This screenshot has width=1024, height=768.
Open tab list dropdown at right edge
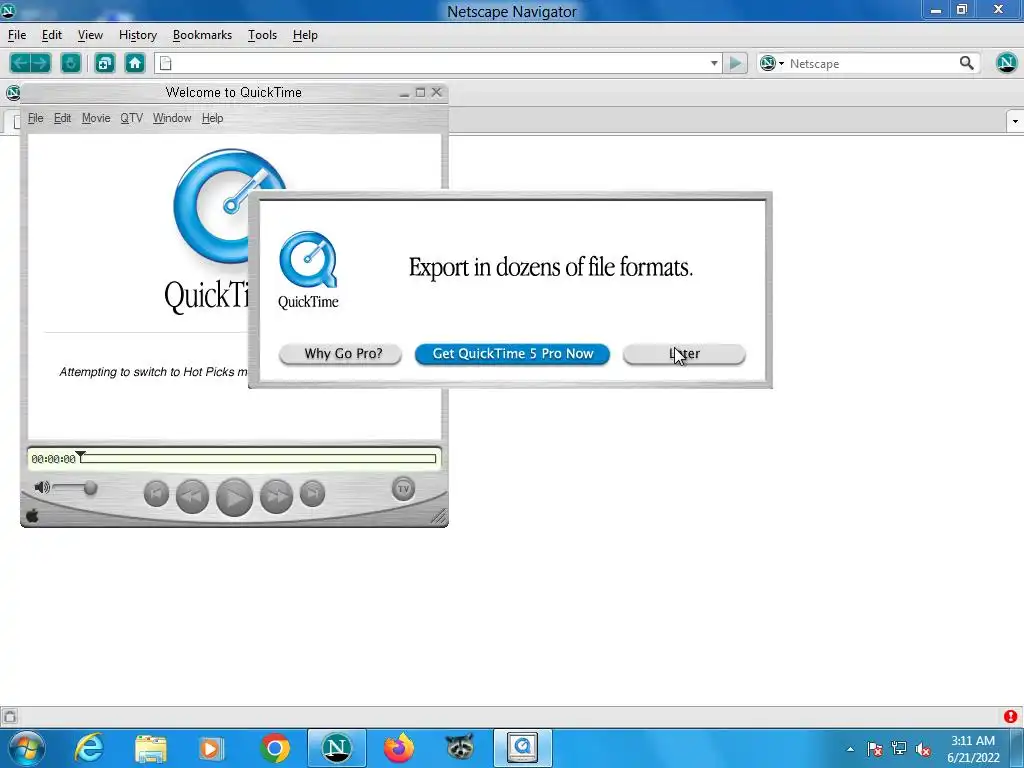[1015, 121]
